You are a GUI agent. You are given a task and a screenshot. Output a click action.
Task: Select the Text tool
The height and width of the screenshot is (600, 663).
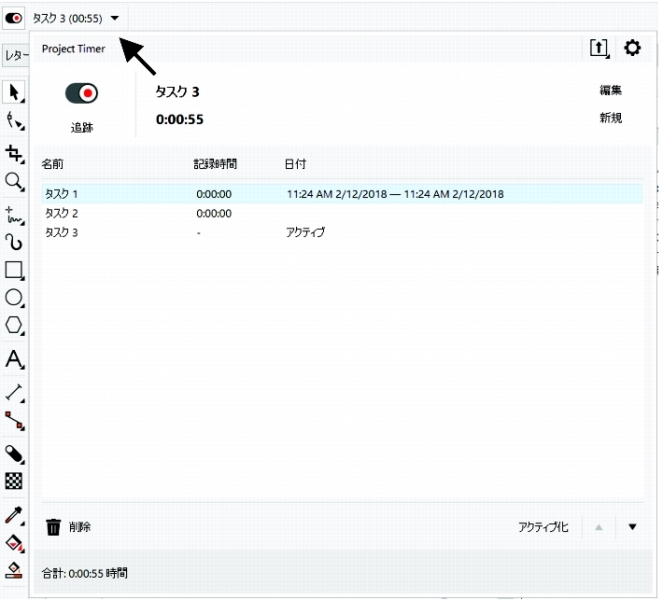(x=14, y=359)
